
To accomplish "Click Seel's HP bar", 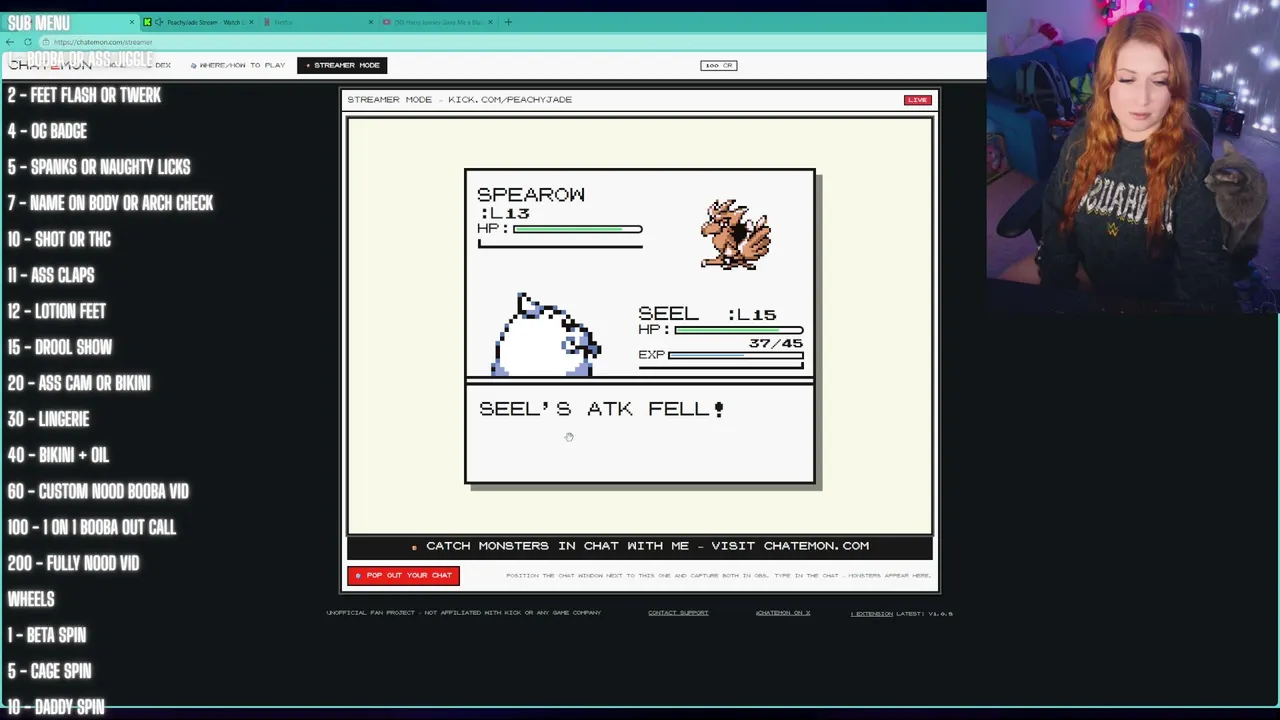I will 739,330.
